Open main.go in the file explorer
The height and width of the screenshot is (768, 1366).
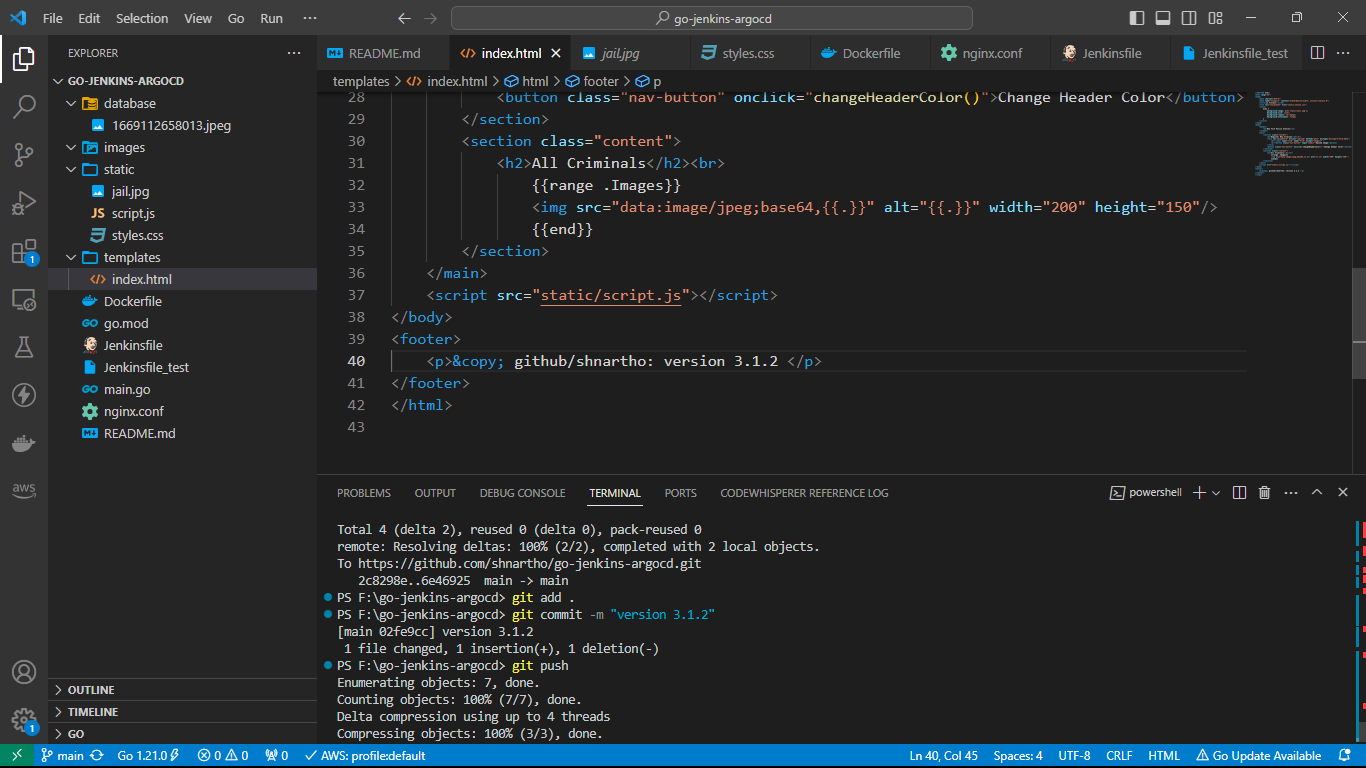tap(127, 389)
